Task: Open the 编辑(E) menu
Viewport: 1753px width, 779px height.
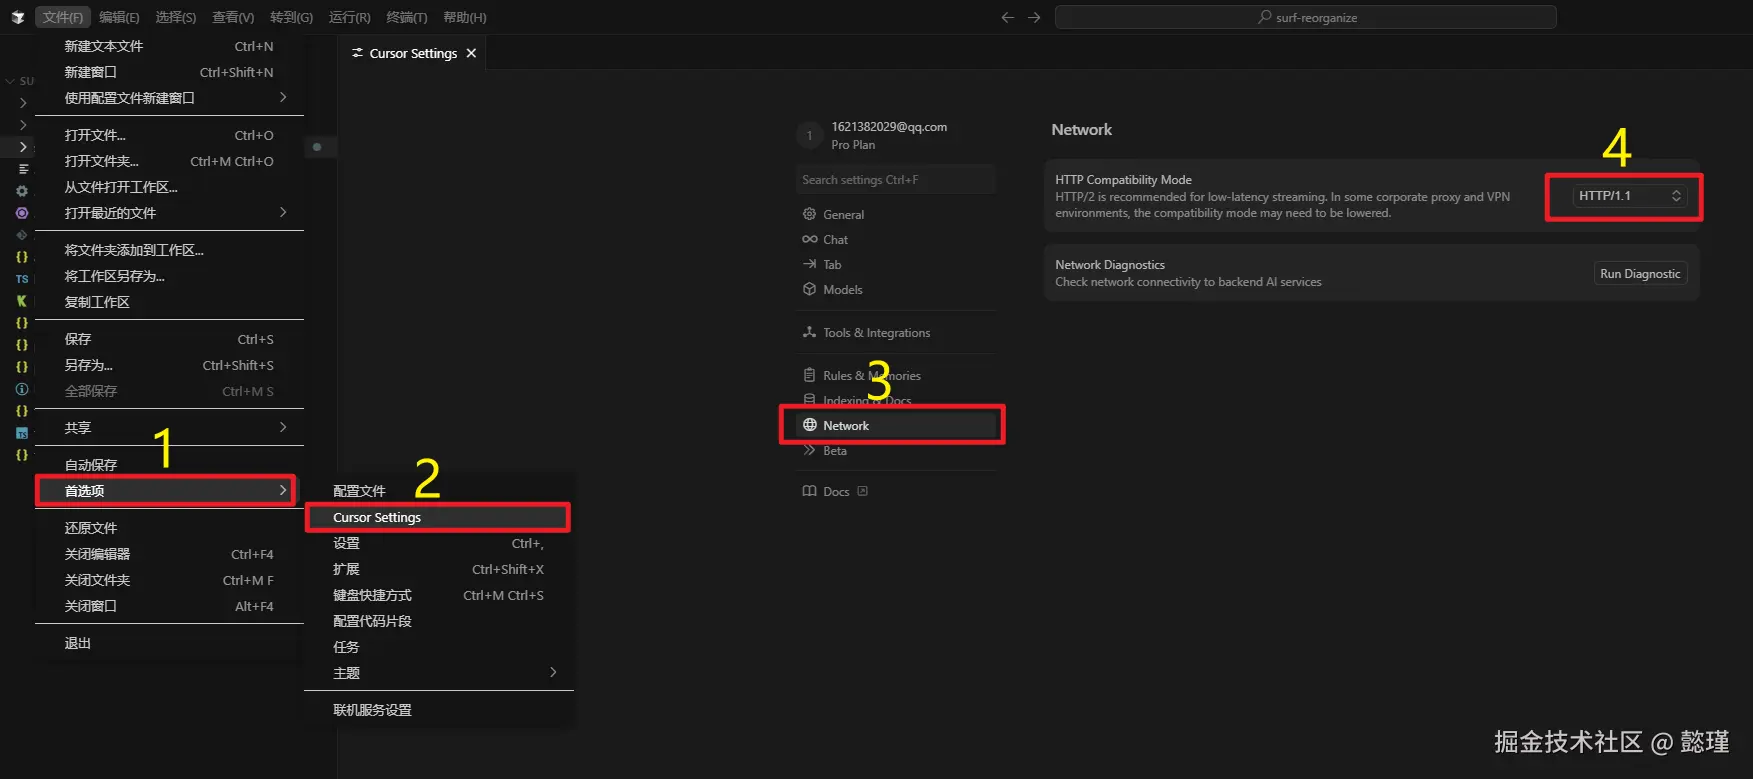Action: point(119,17)
